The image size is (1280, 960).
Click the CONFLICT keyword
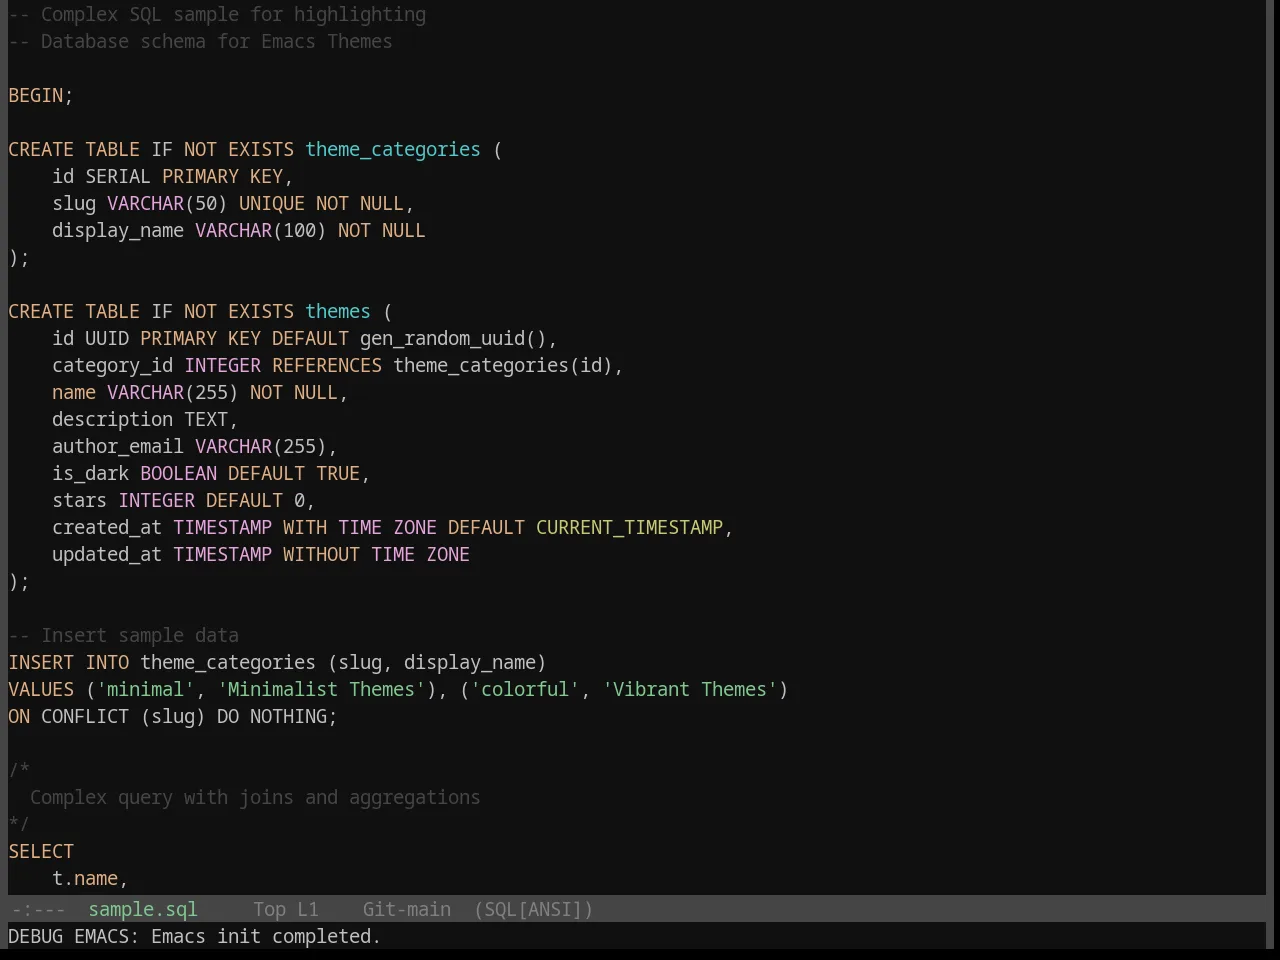point(85,716)
